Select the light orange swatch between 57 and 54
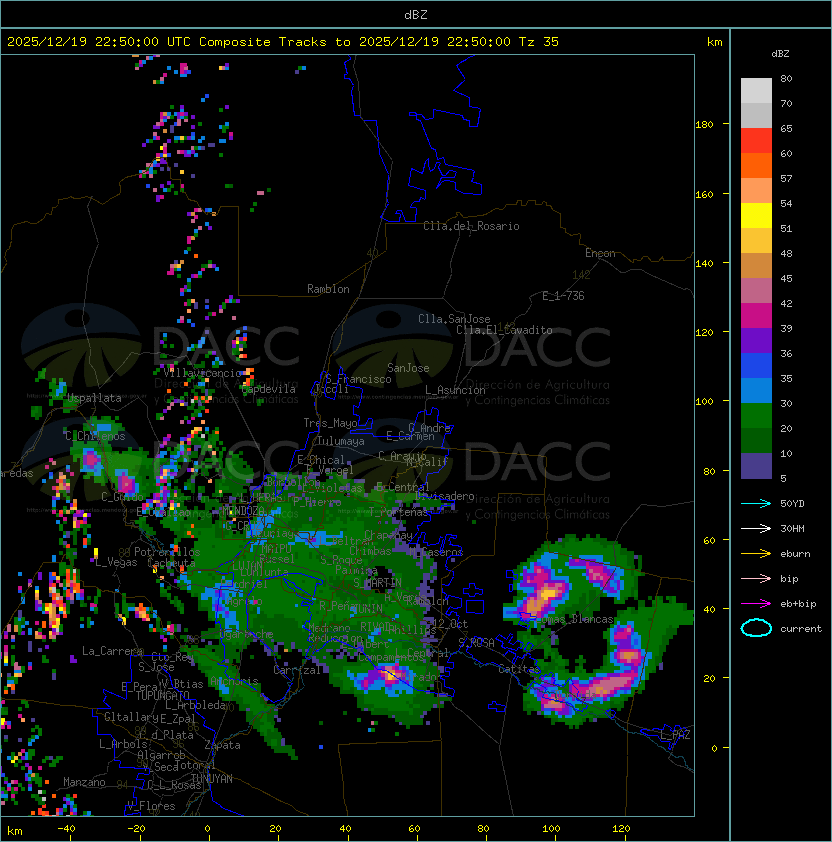Screen dimensions: 832x842 point(756,191)
